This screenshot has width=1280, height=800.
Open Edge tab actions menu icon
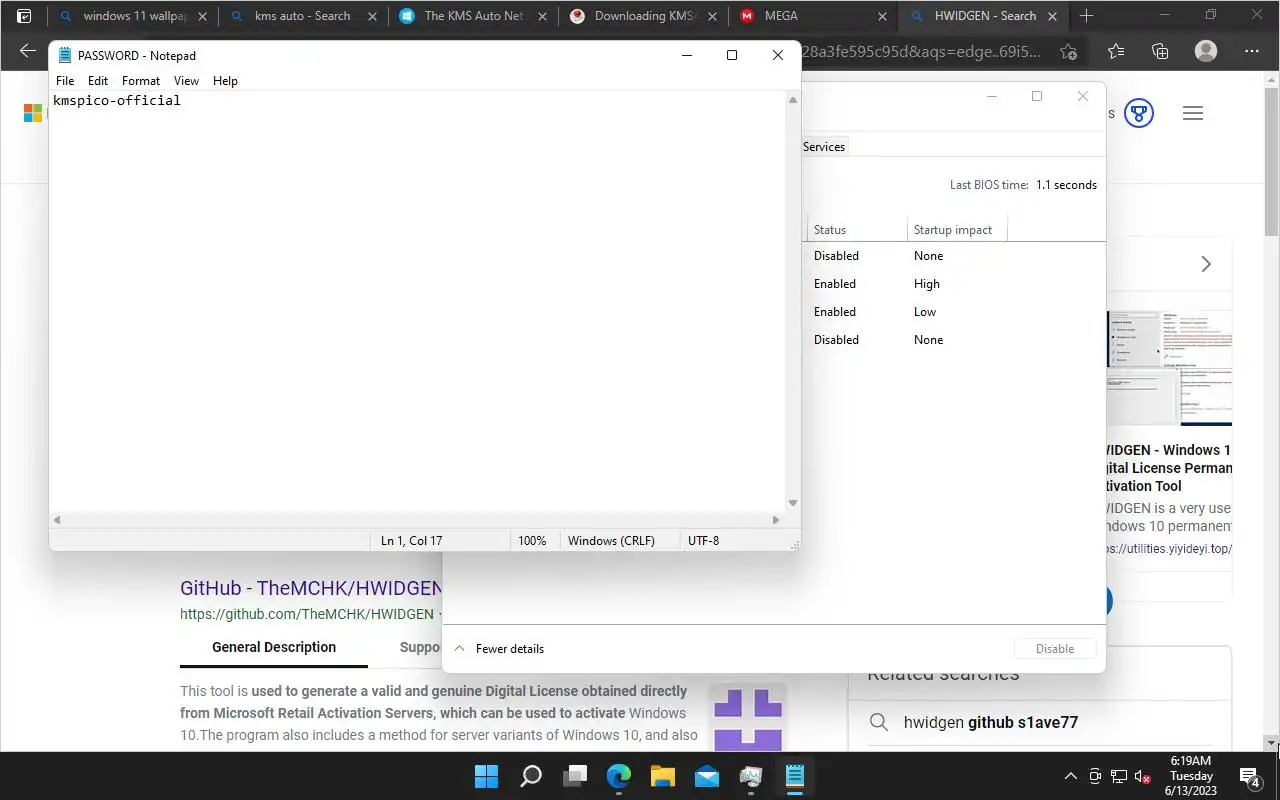pos(24,16)
